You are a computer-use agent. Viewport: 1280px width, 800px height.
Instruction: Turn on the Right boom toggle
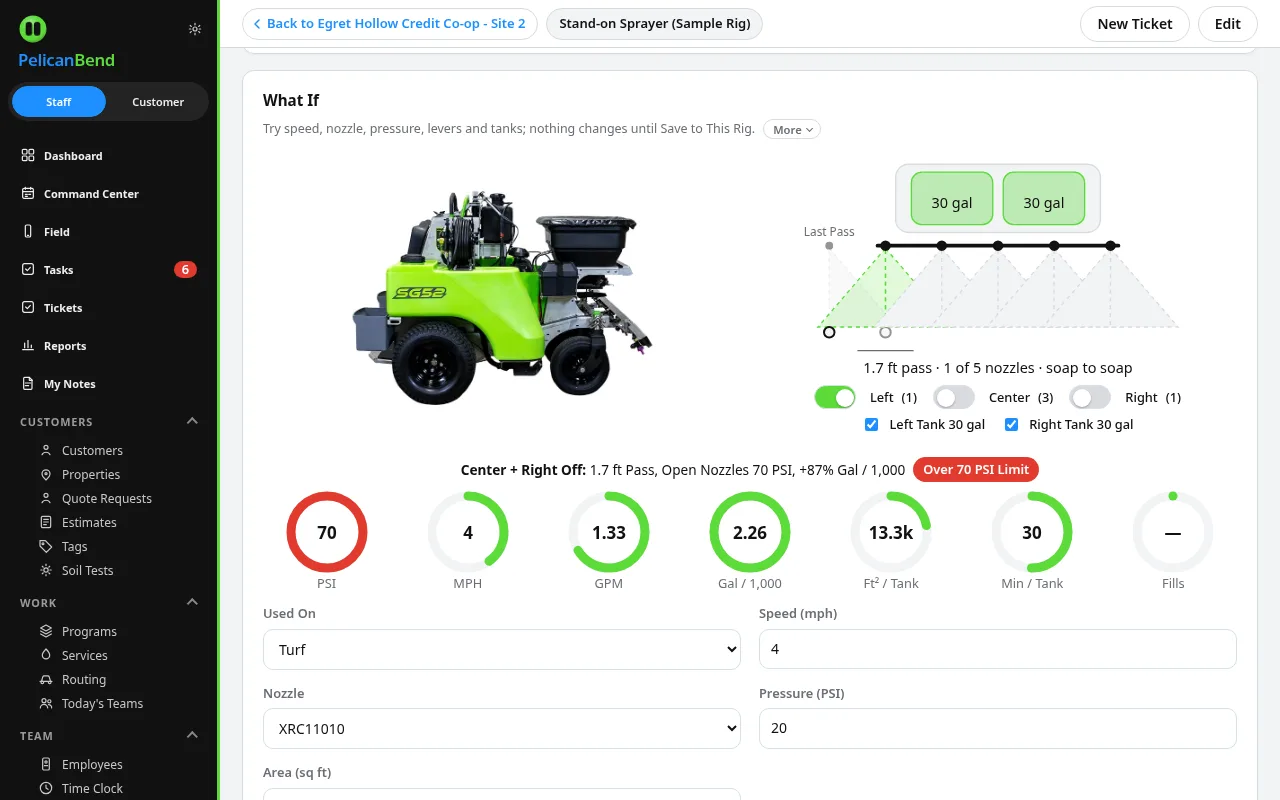pyautogui.click(x=1090, y=397)
